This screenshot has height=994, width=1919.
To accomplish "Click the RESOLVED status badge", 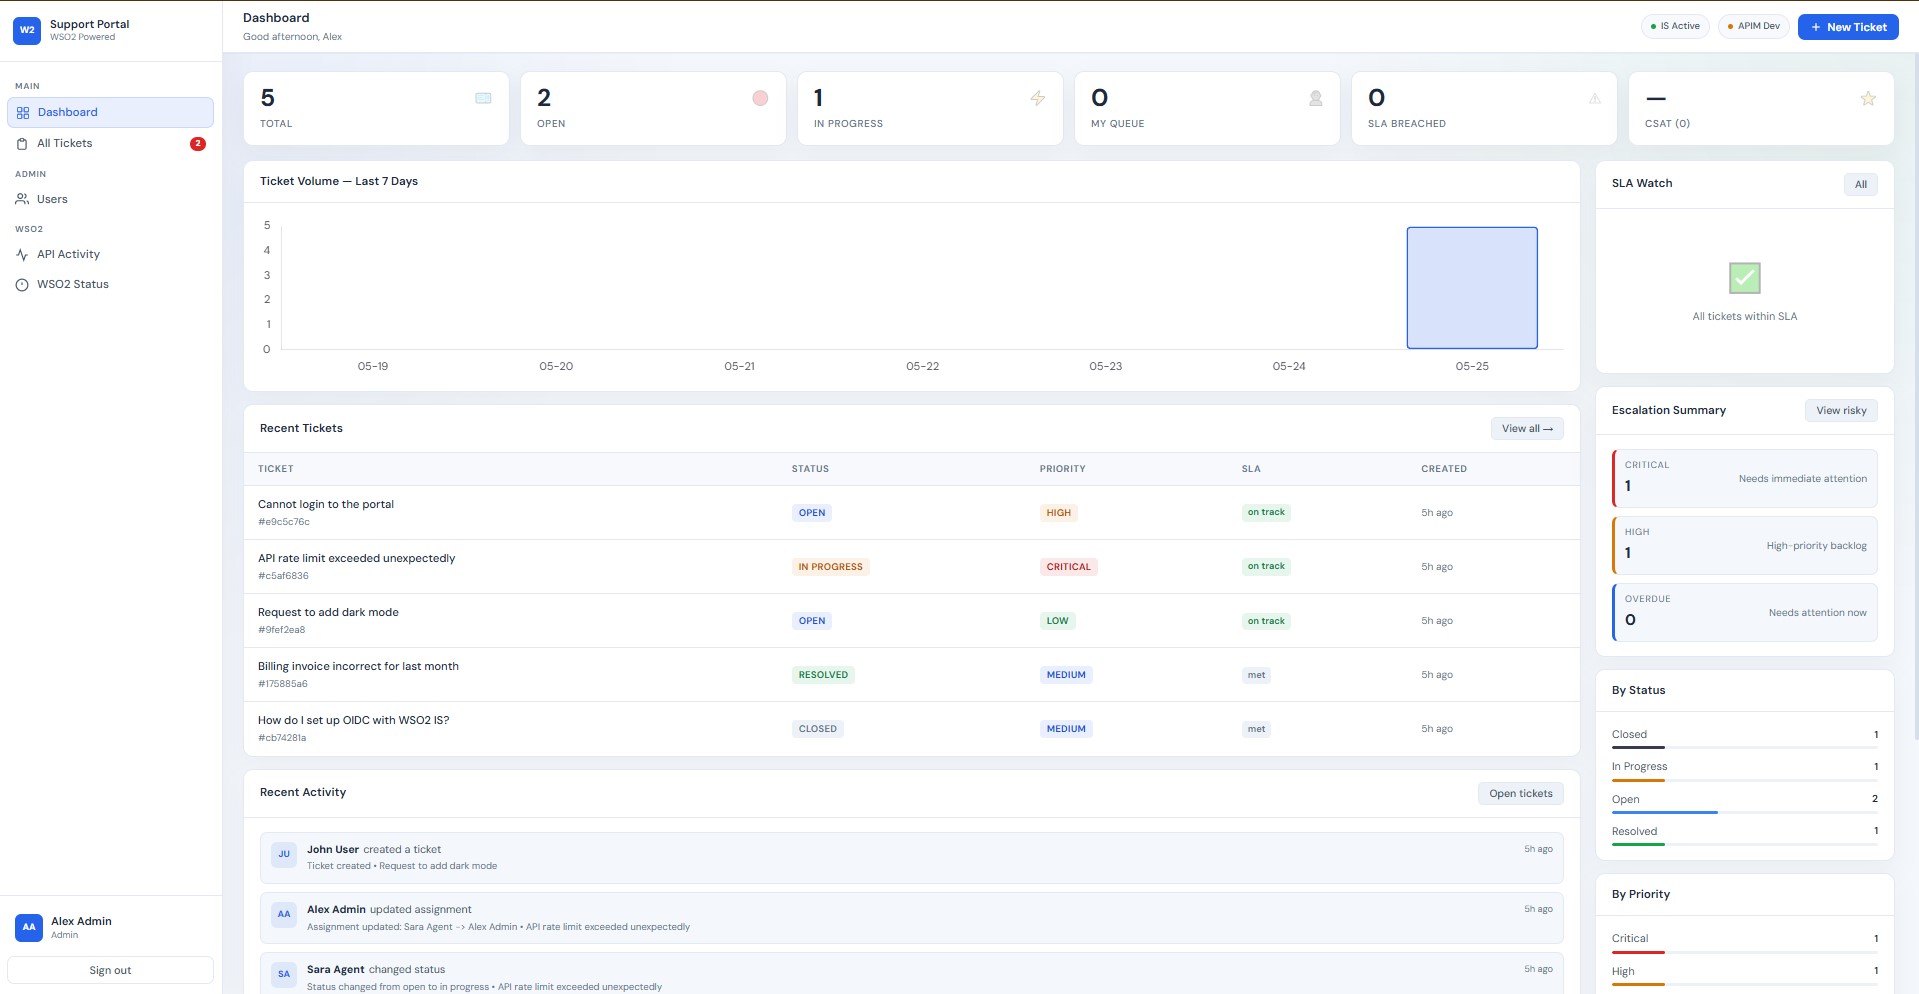I will 823,675.
